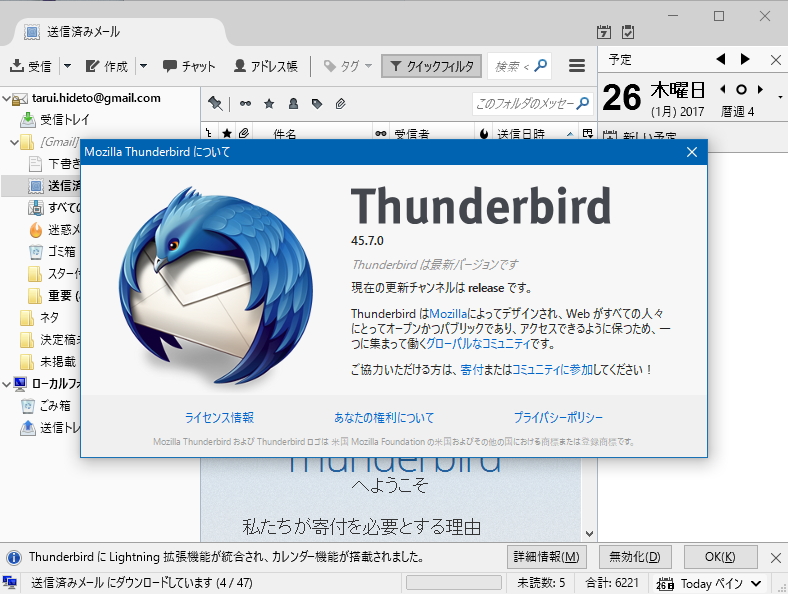
Task: Open the プライバシーポリシー link
Action: [558, 418]
